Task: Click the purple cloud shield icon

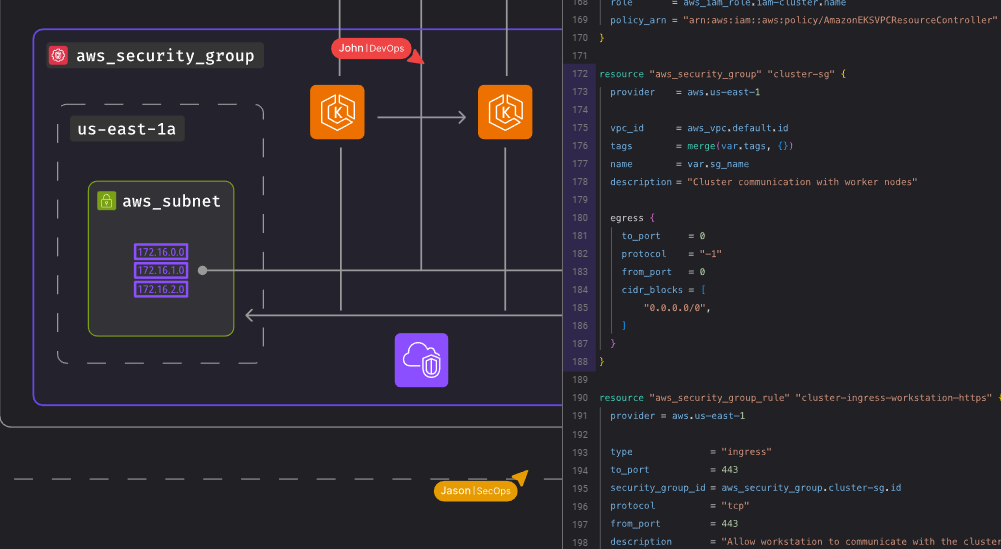Action: click(x=421, y=360)
